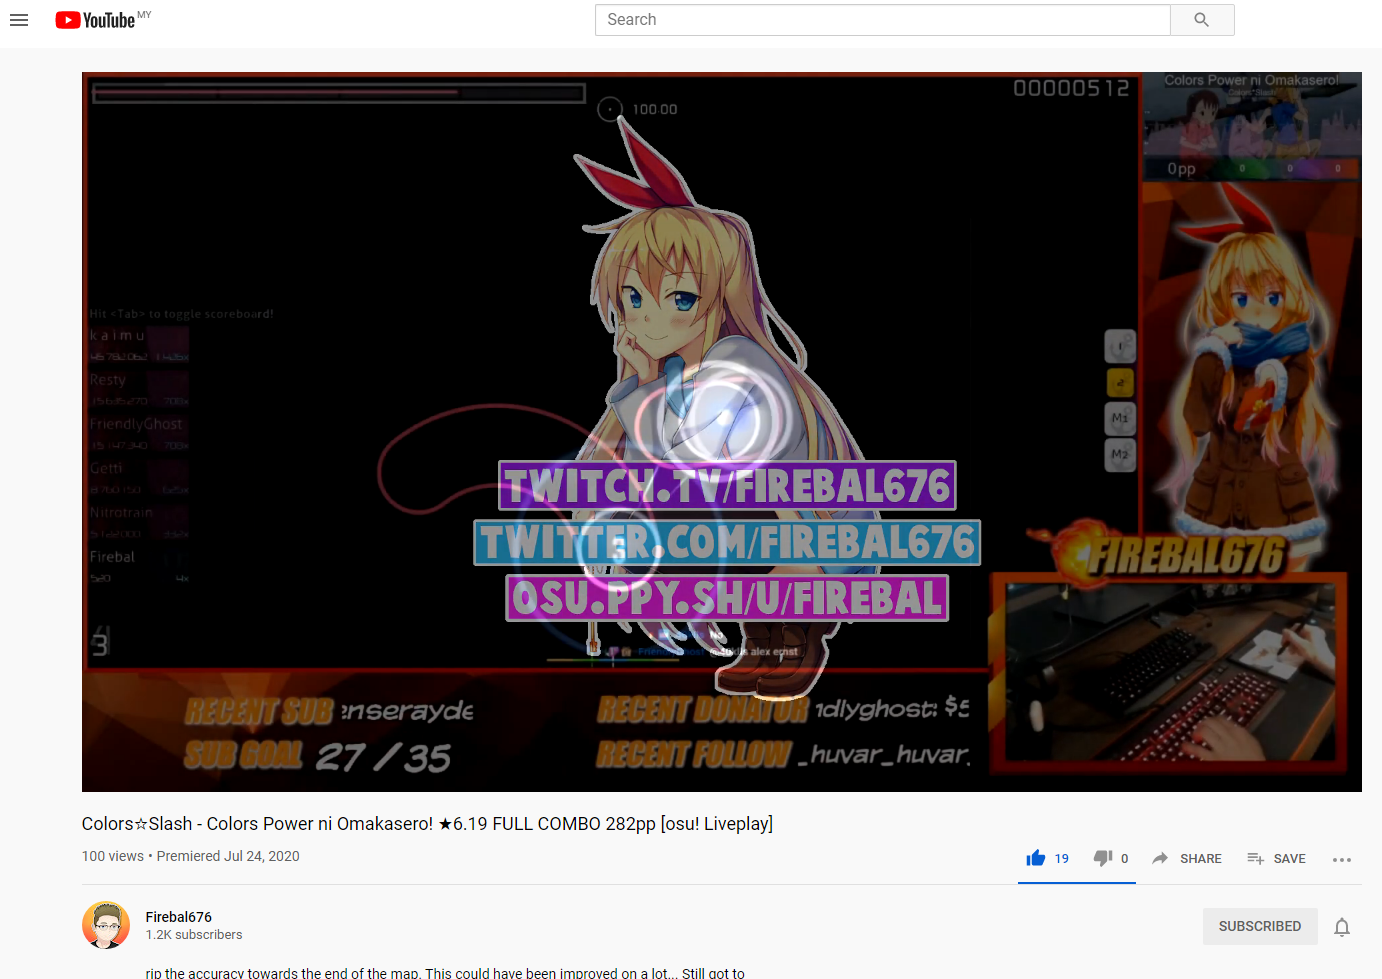Go to YouTube home via logo
Screen dimensions: 1382x979
[96, 20]
